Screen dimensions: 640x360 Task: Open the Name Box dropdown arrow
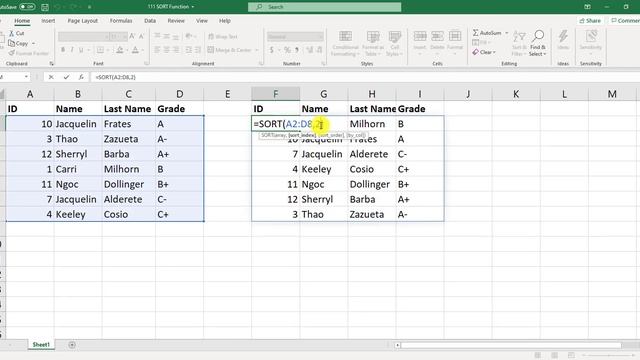pos(26,77)
